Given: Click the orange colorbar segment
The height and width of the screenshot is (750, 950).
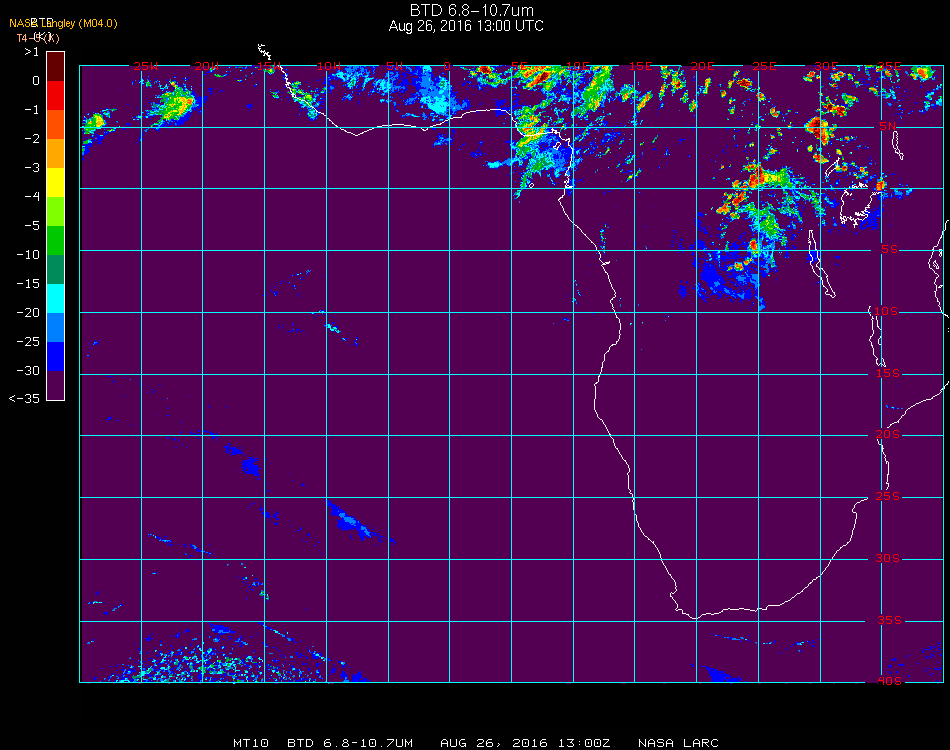Looking at the screenshot, I should tap(55, 153).
